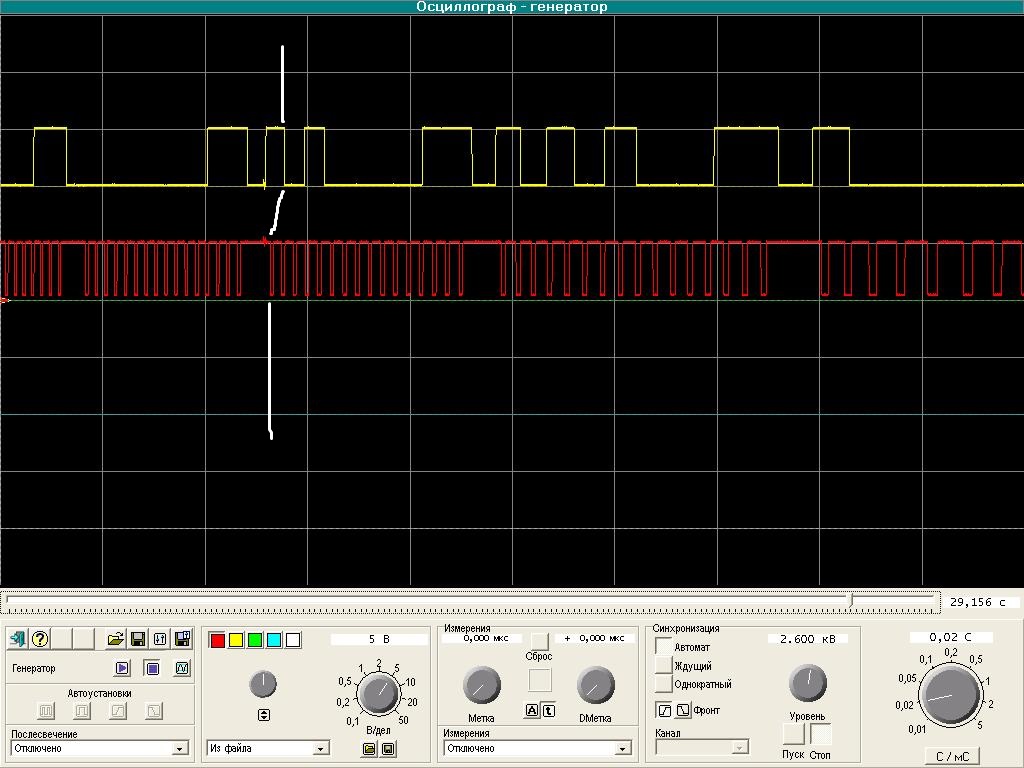Click the Автоустановки rising-edge icon
Screen dimensions: 1024x768
(118, 710)
